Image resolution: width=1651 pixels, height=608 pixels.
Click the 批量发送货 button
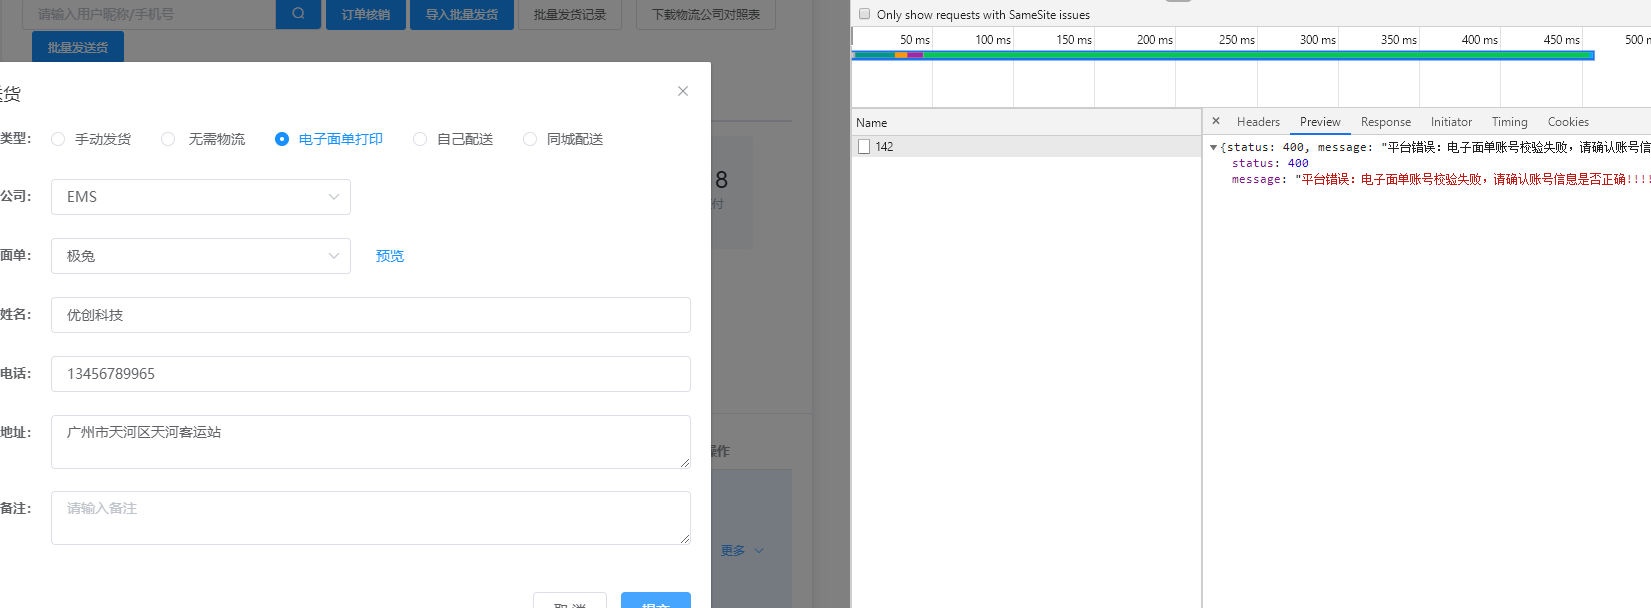pos(78,47)
